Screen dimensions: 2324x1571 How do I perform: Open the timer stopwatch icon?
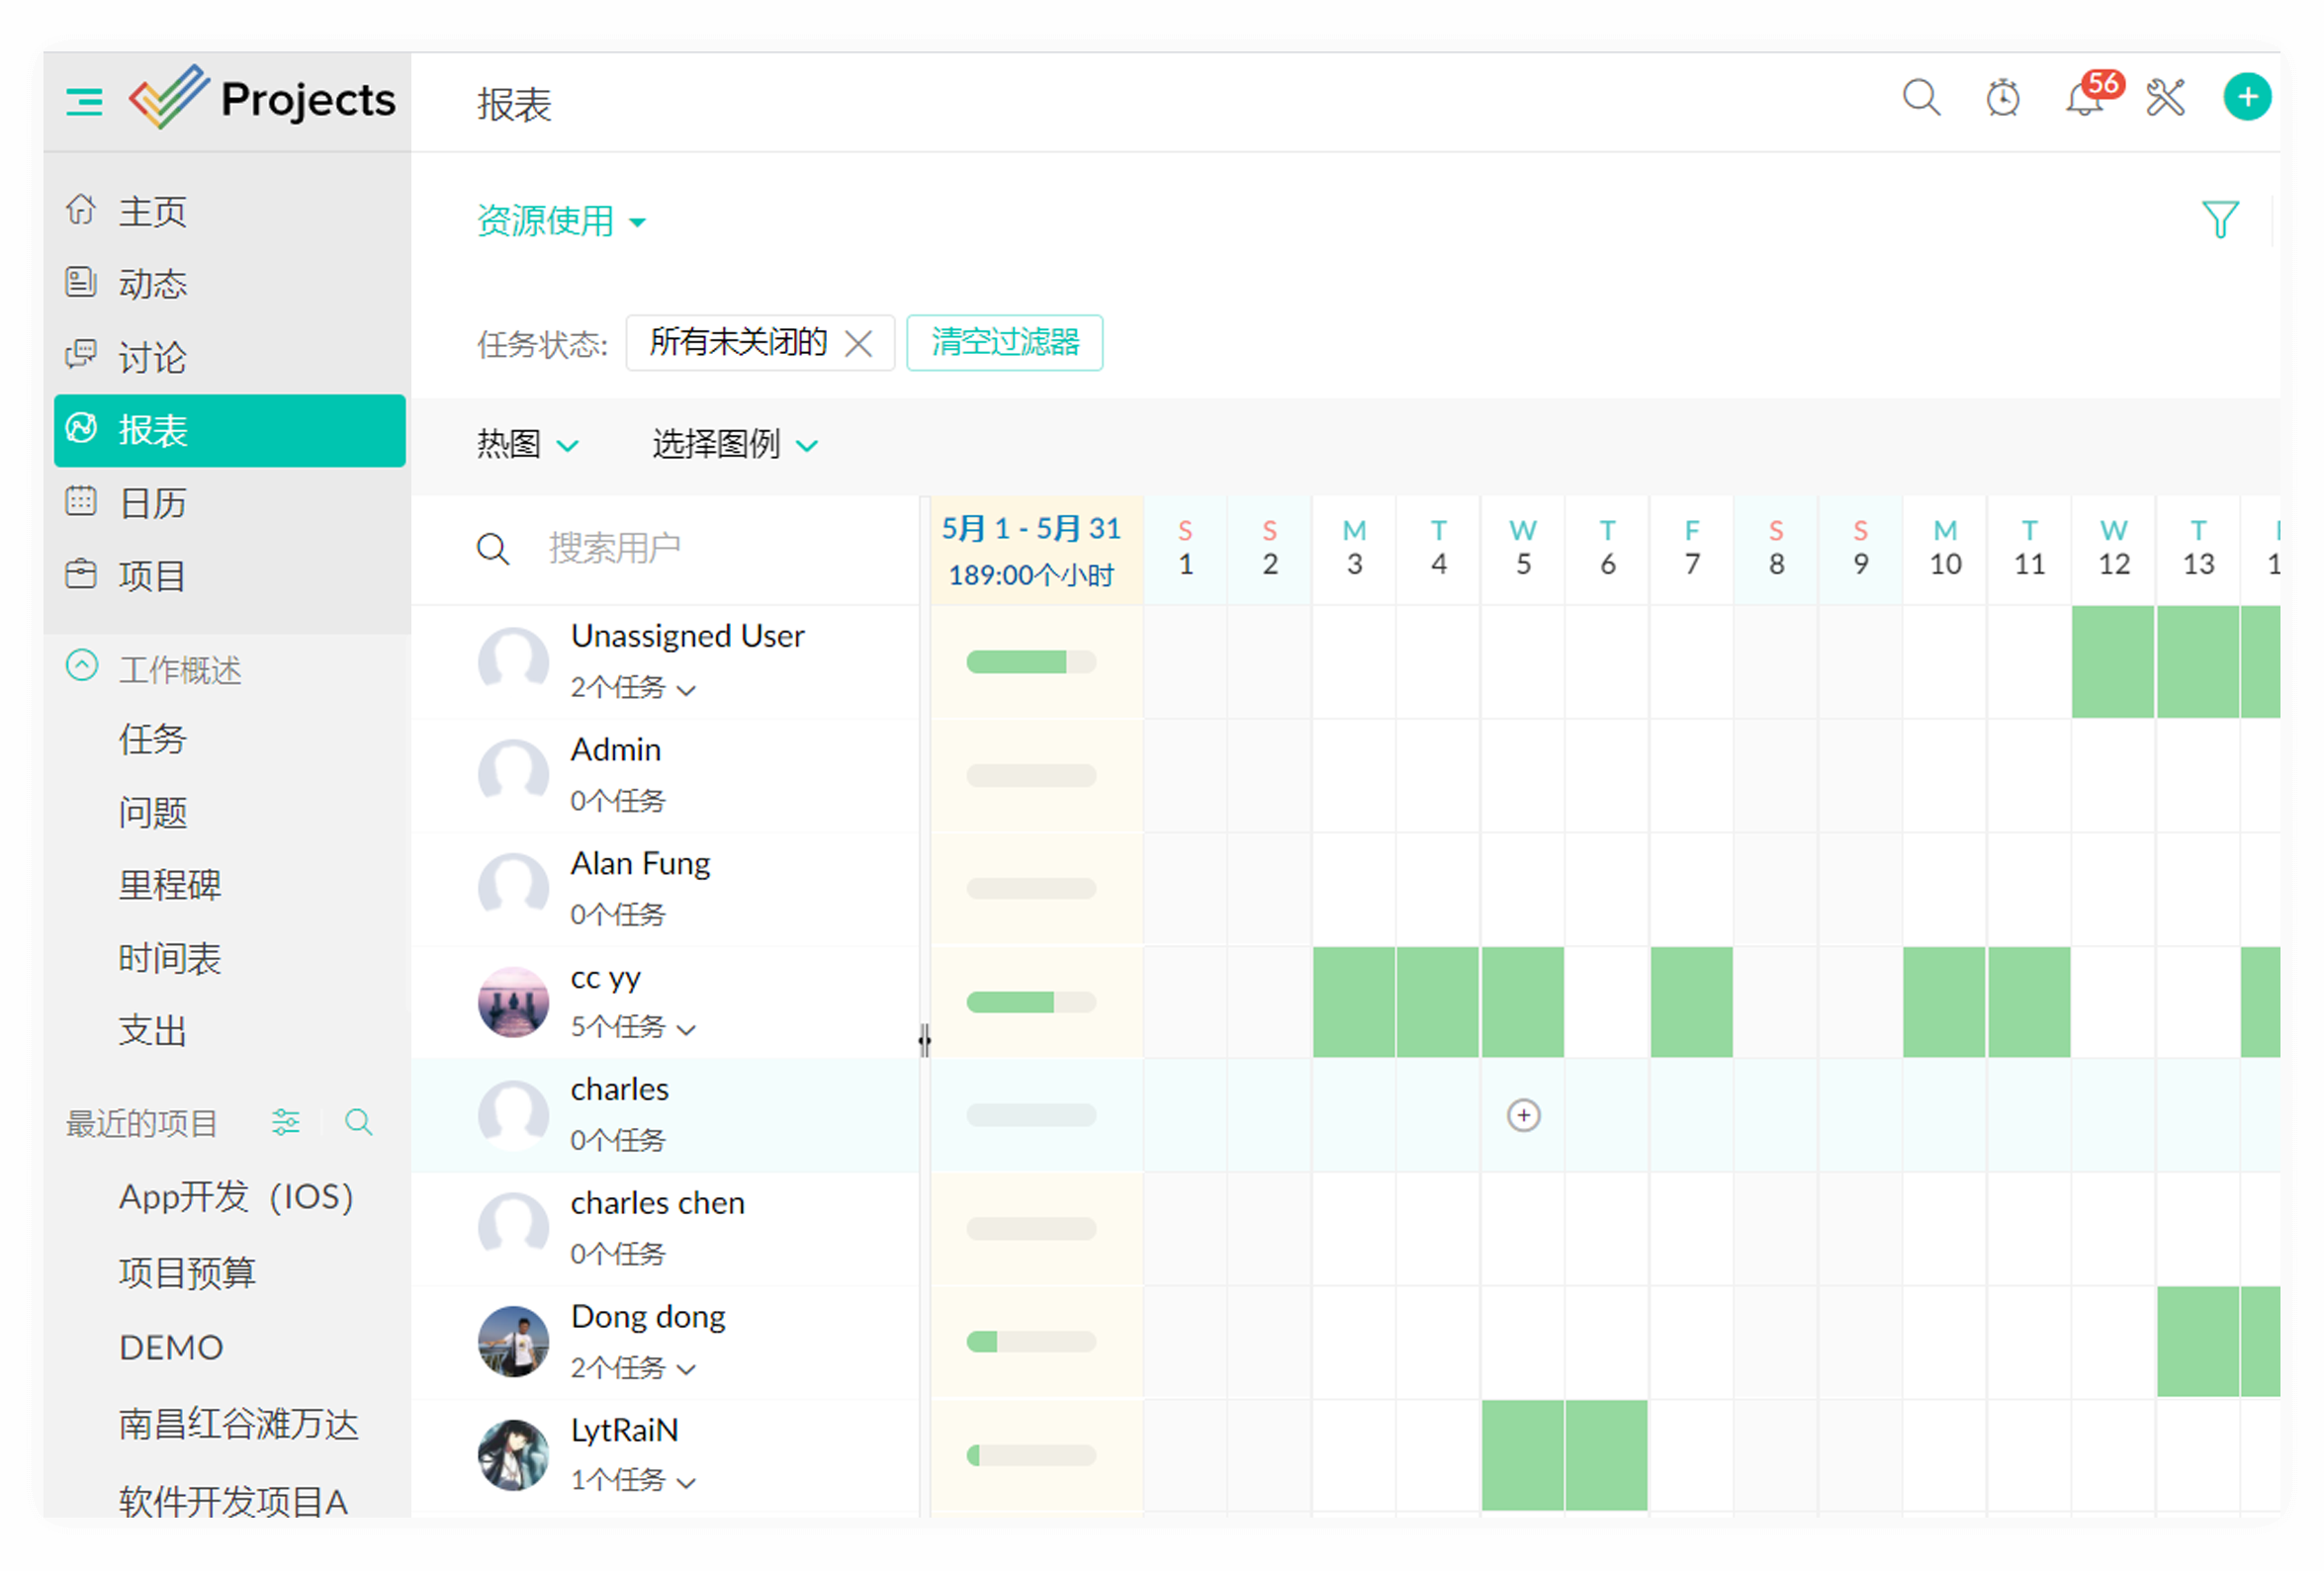[x=2002, y=98]
